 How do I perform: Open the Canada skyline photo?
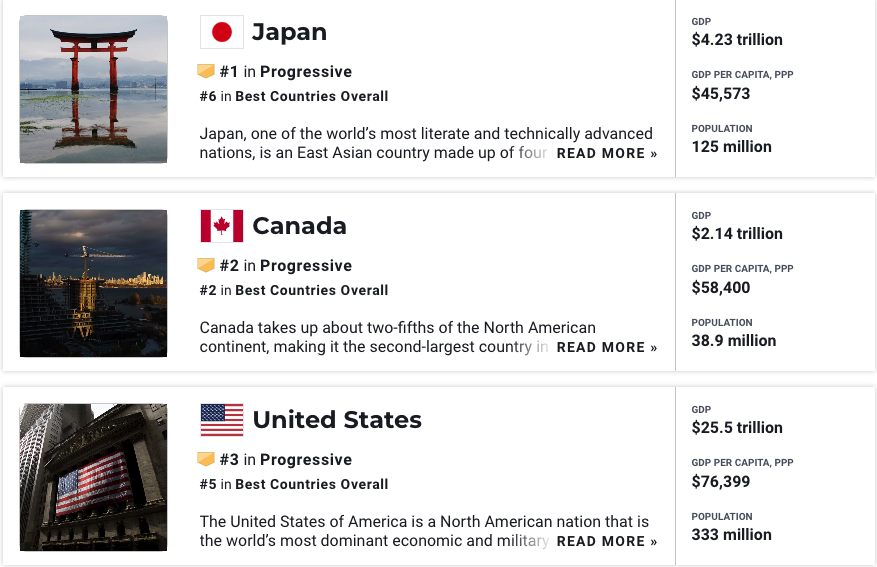coord(93,283)
